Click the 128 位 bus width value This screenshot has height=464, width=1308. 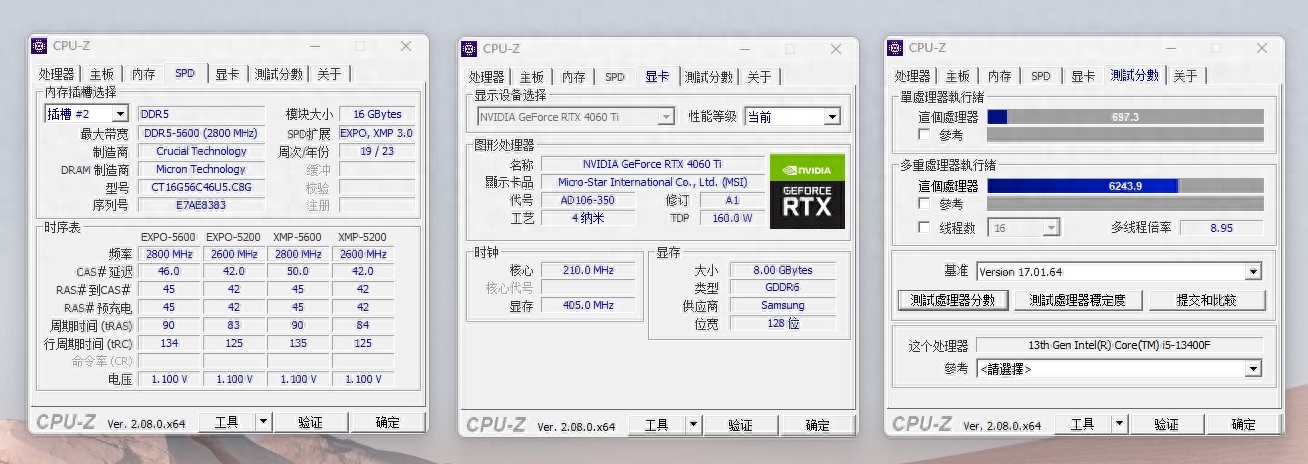[783, 324]
